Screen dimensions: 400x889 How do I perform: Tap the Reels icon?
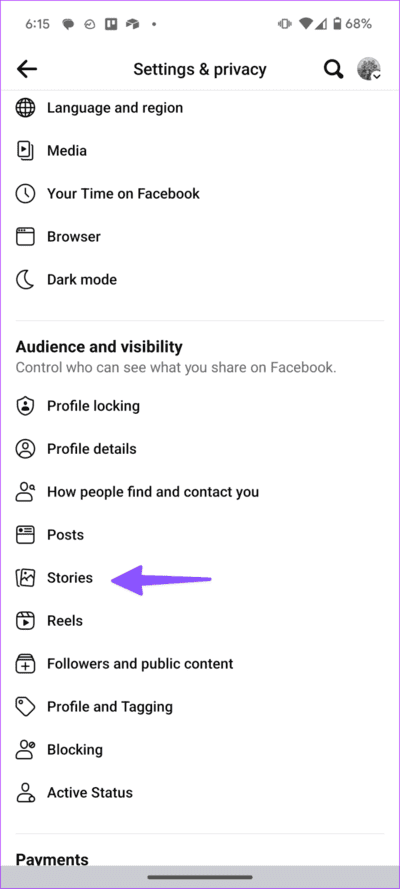coord(25,621)
